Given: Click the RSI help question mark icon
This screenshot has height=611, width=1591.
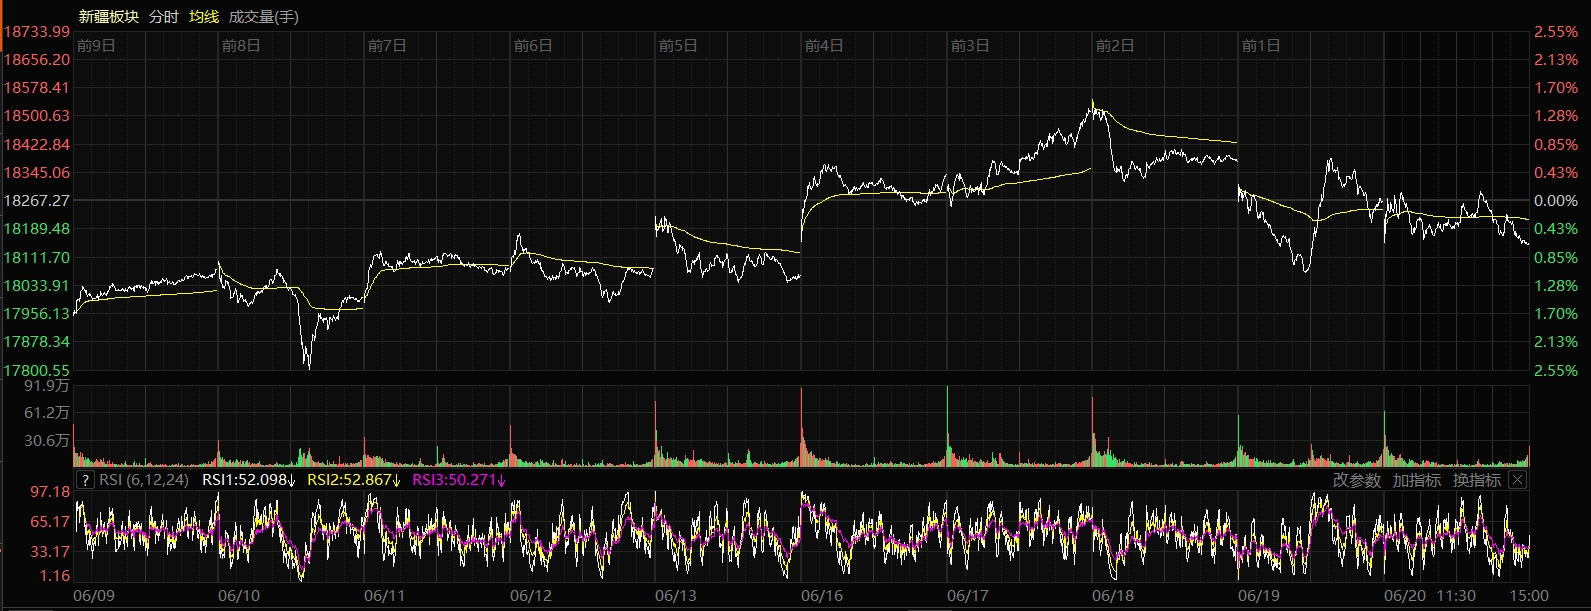Looking at the screenshot, I should click(x=85, y=480).
